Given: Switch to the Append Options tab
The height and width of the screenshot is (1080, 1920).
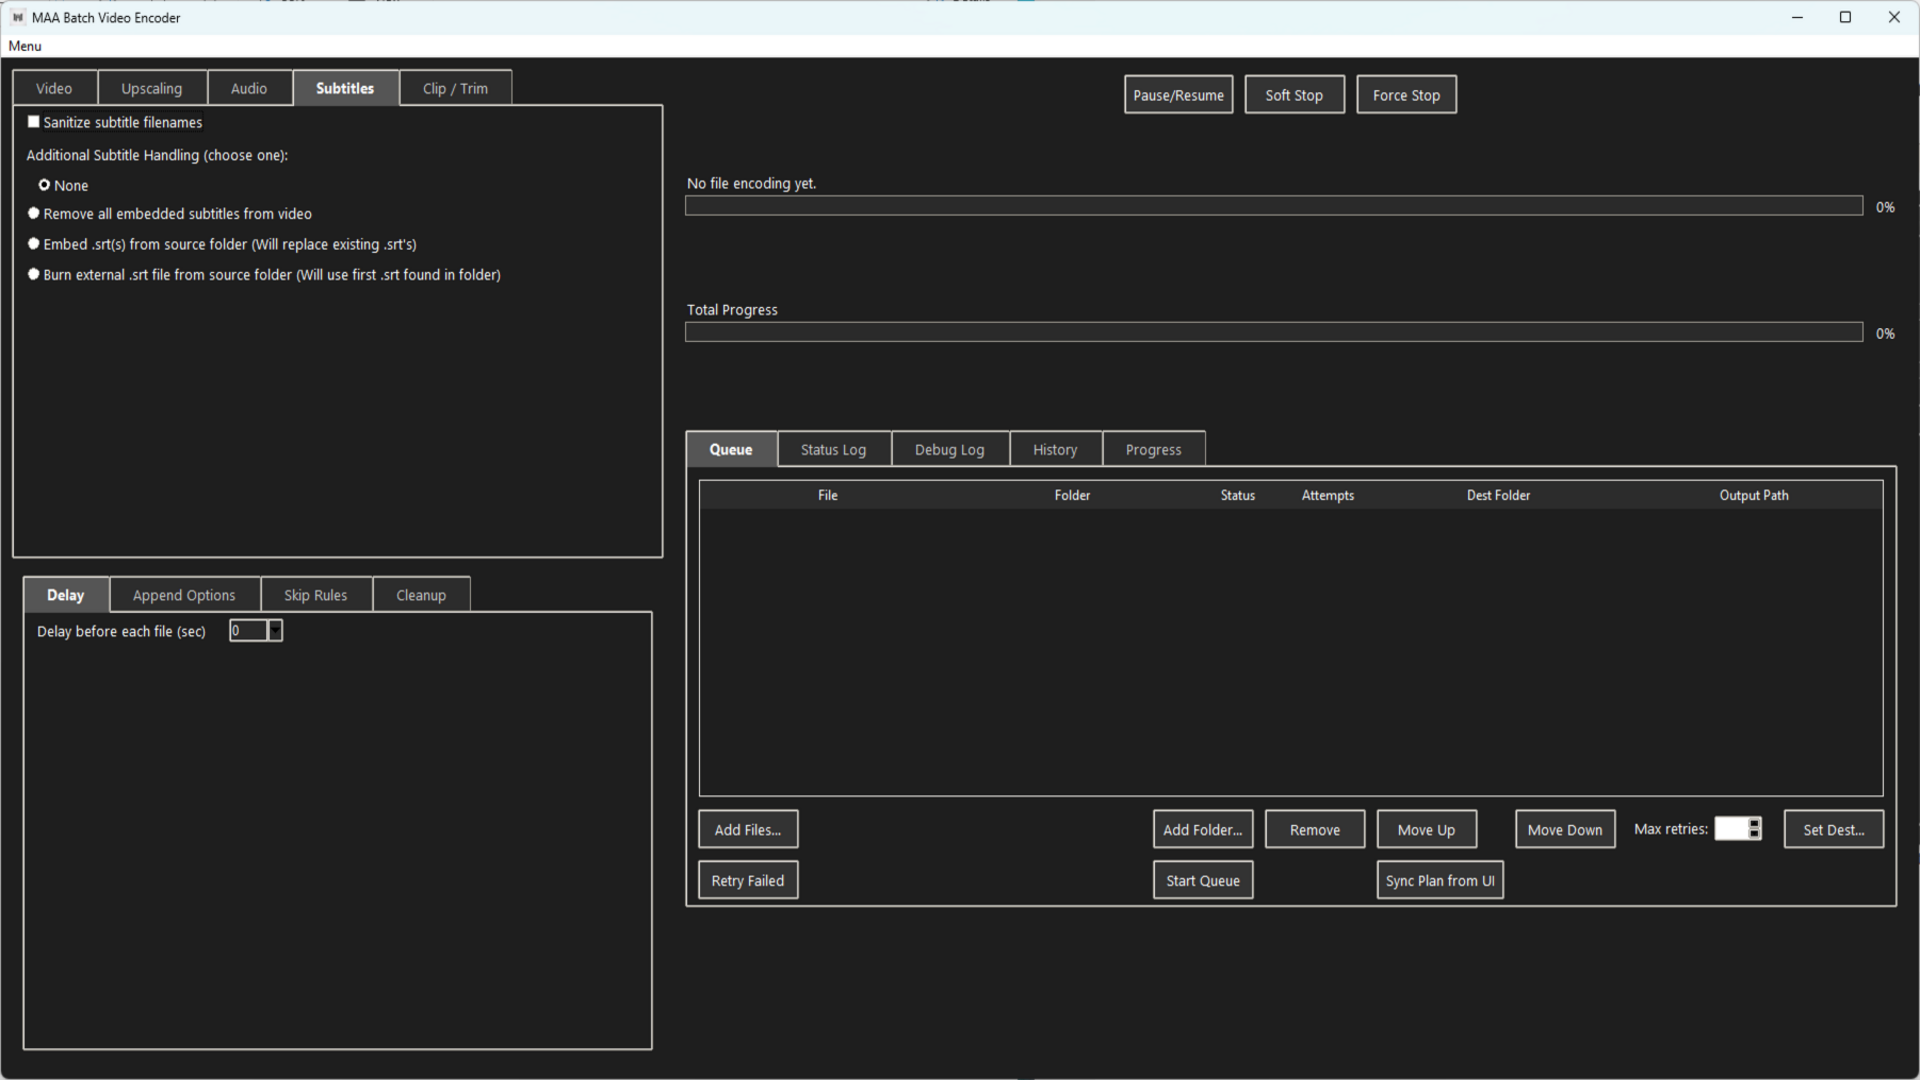Looking at the screenshot, I should point(184,594).
